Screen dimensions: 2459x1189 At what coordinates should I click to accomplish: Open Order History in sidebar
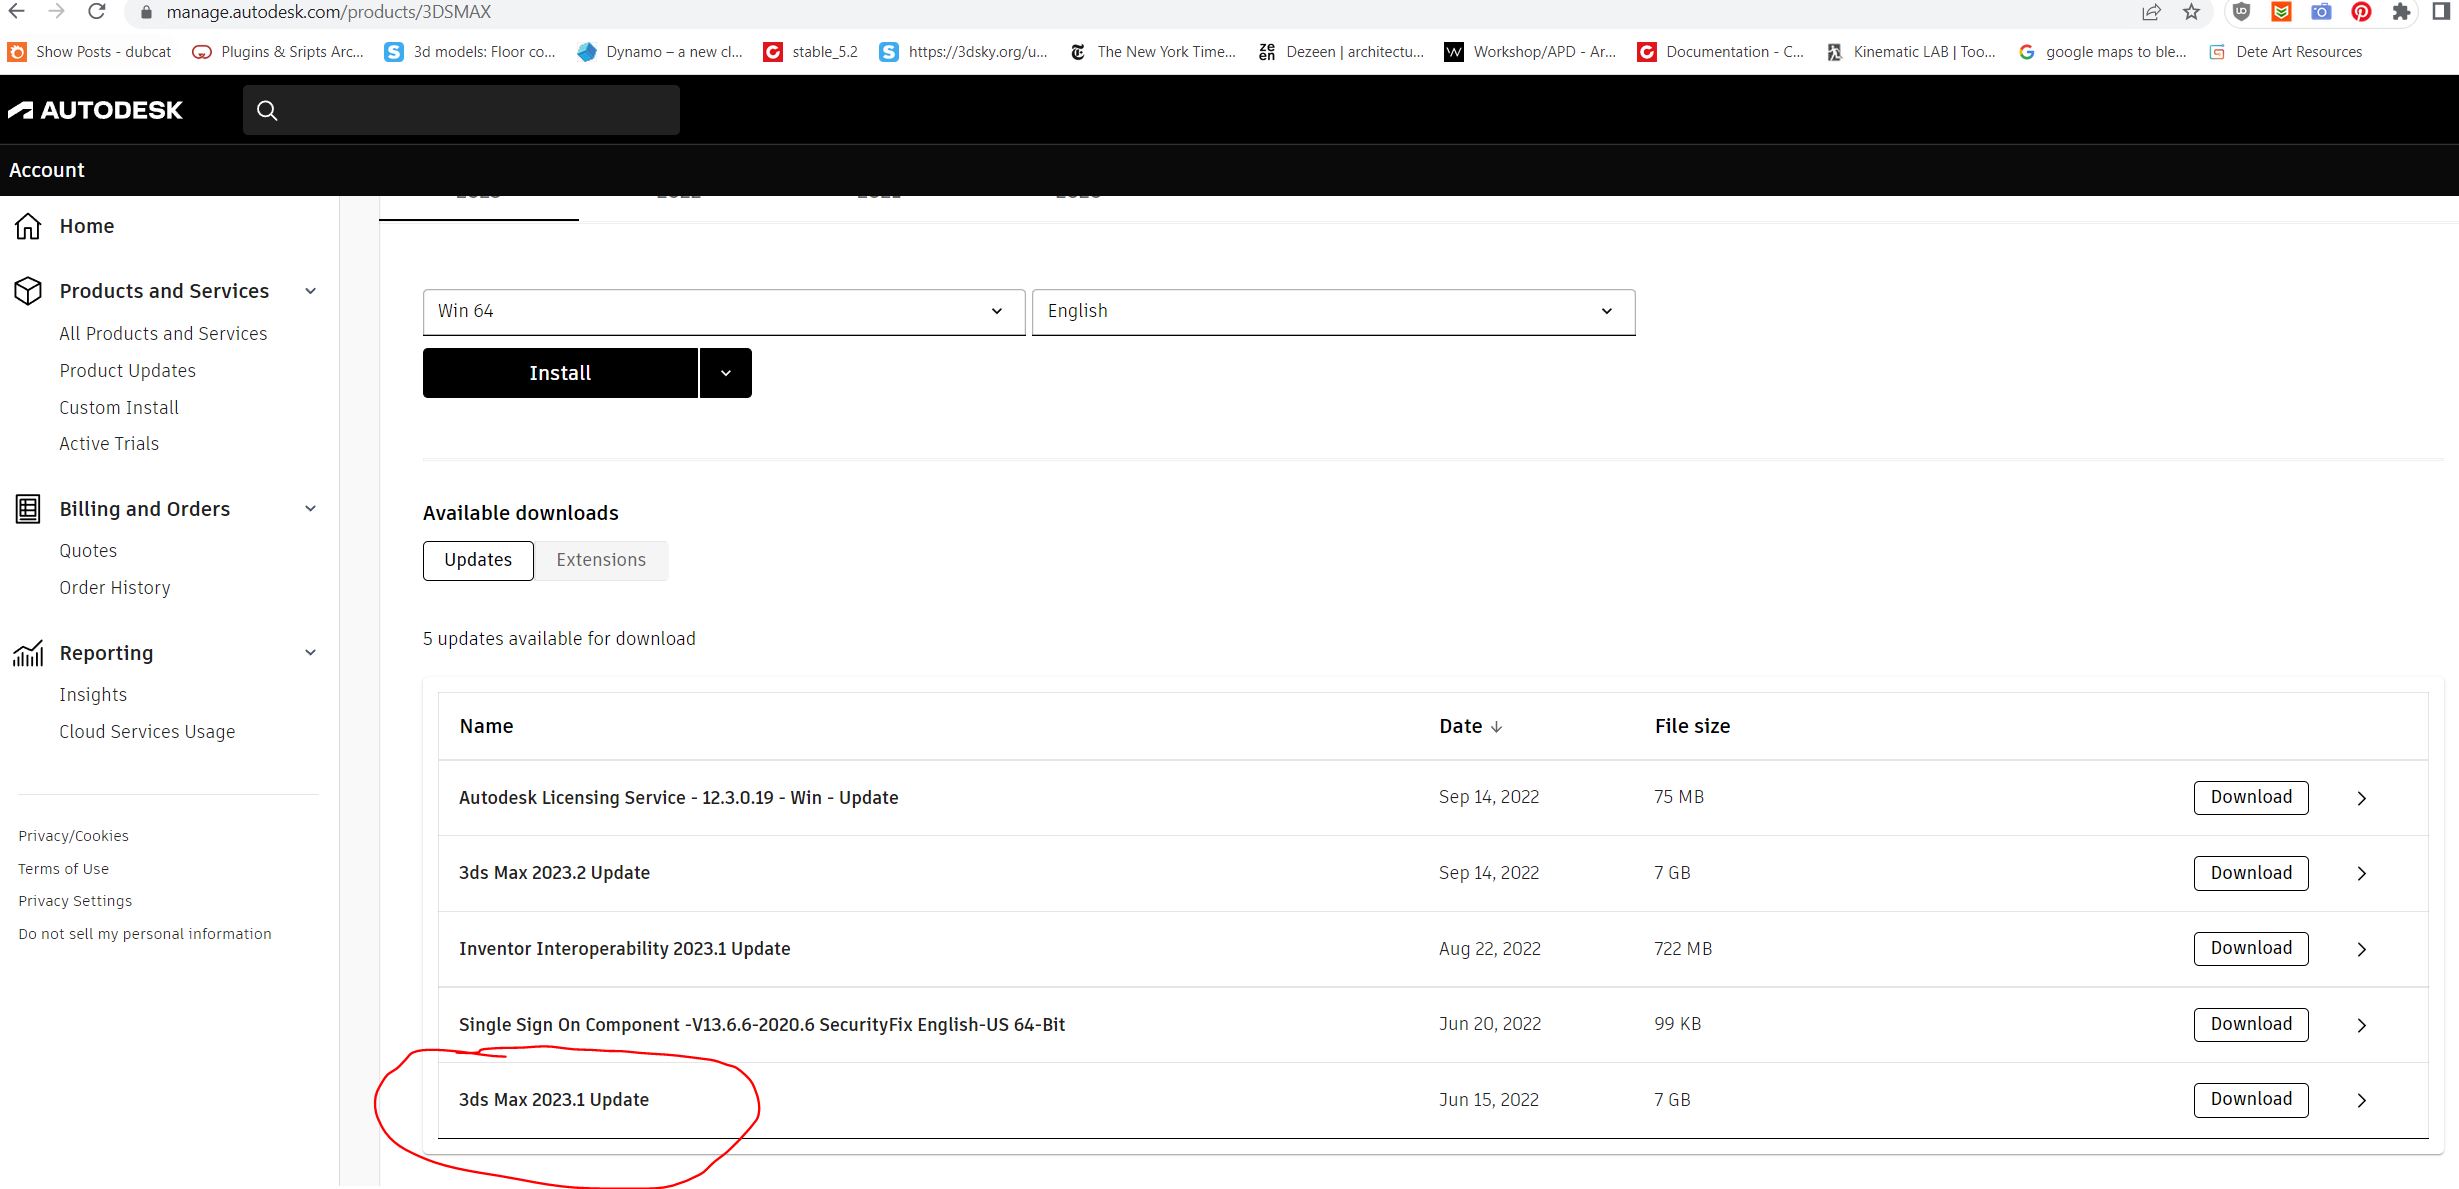pos(115,588)
